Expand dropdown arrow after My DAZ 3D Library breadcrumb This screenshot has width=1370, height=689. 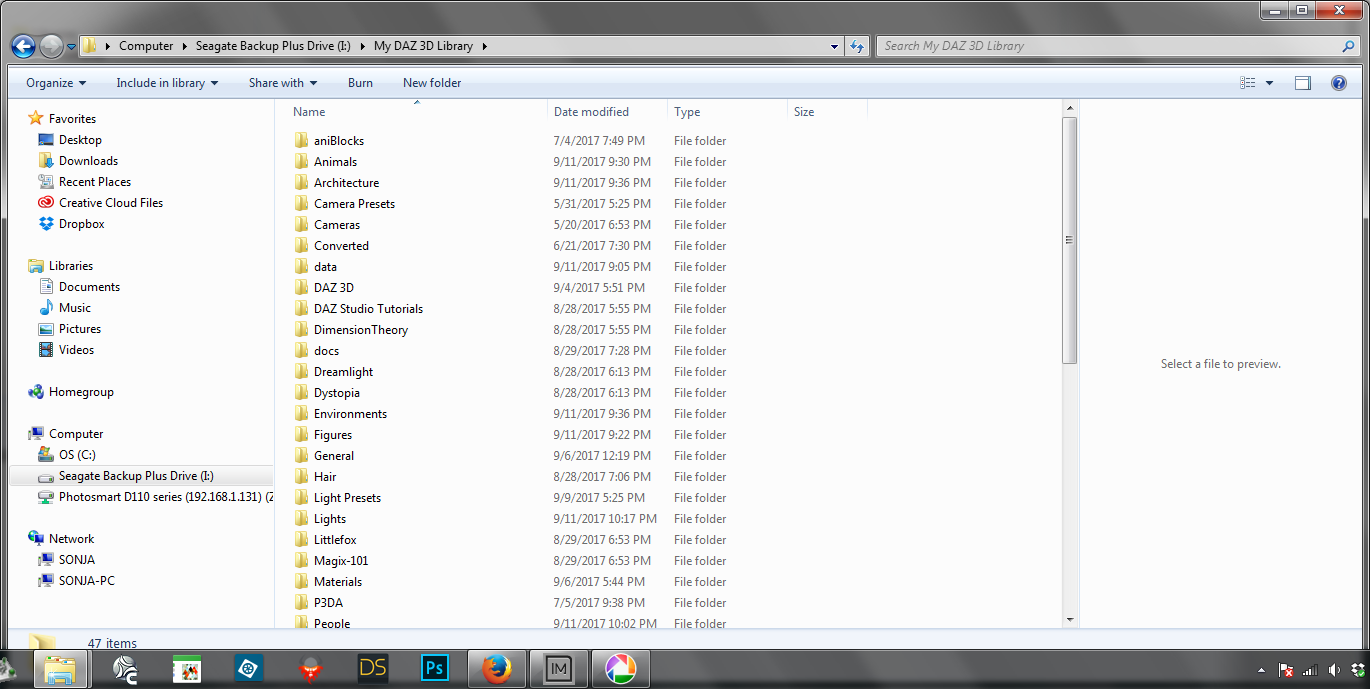(x=484, y=46)
